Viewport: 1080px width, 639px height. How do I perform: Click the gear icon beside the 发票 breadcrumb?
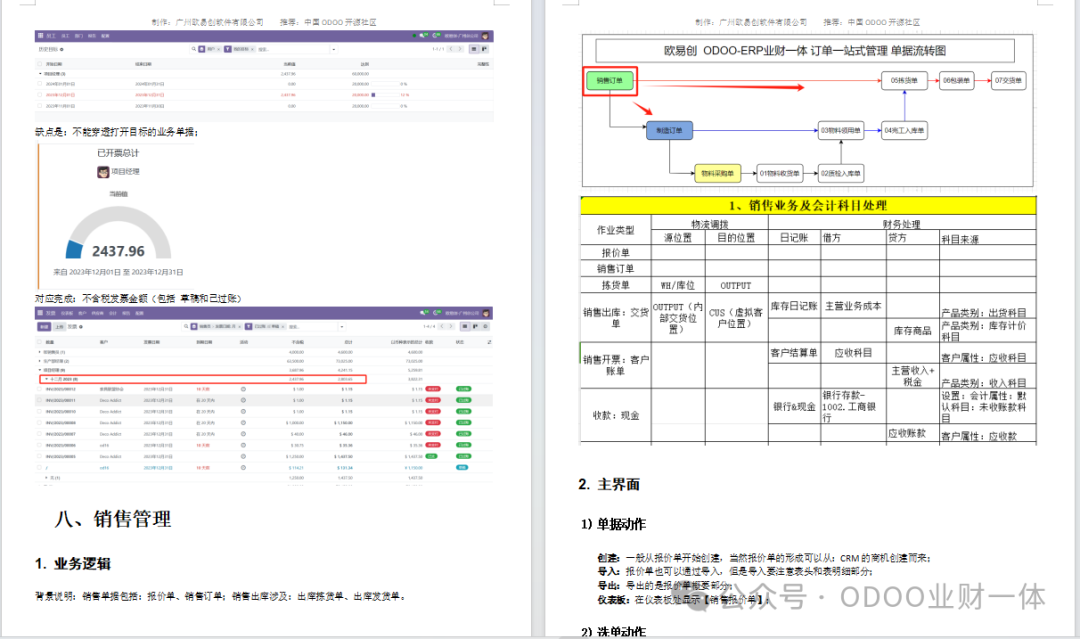click(81, 327)
